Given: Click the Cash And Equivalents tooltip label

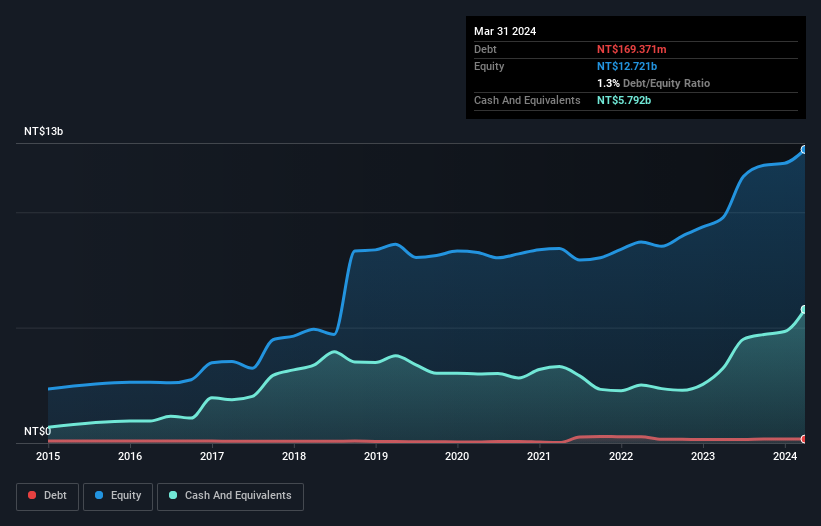Looking at the screenshot, I should pos(527,100).
